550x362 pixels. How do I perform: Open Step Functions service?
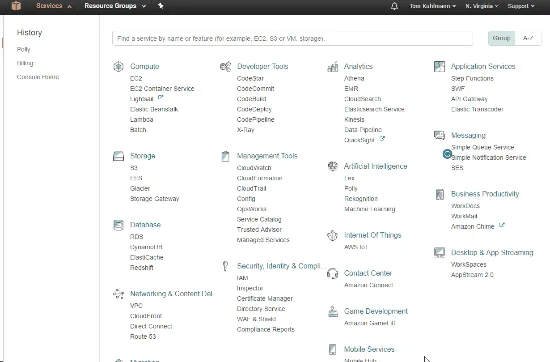(472, 78)
